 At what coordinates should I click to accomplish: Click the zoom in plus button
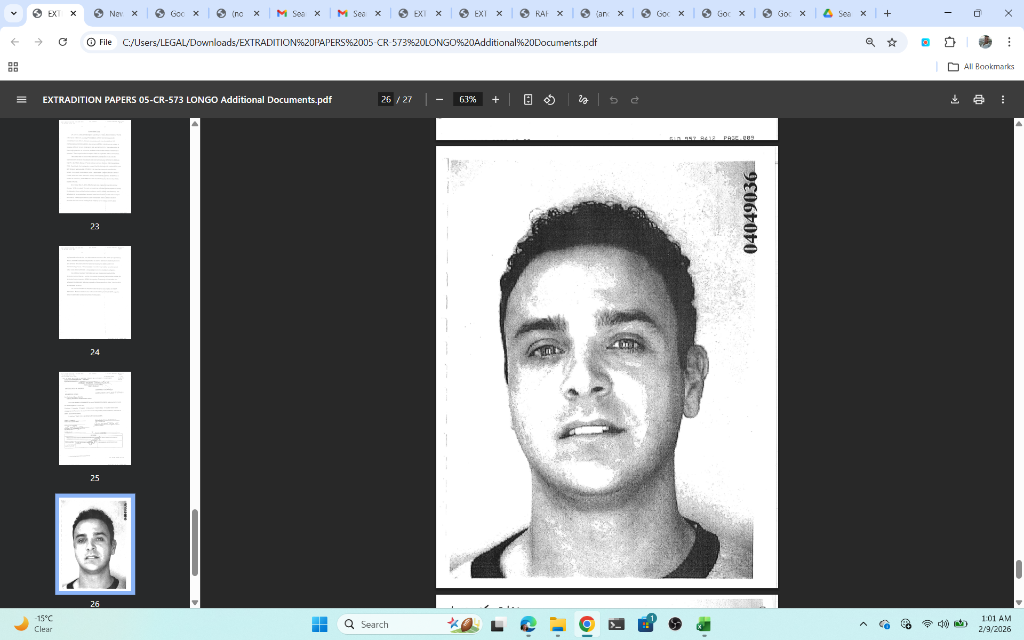click(495, 100)
